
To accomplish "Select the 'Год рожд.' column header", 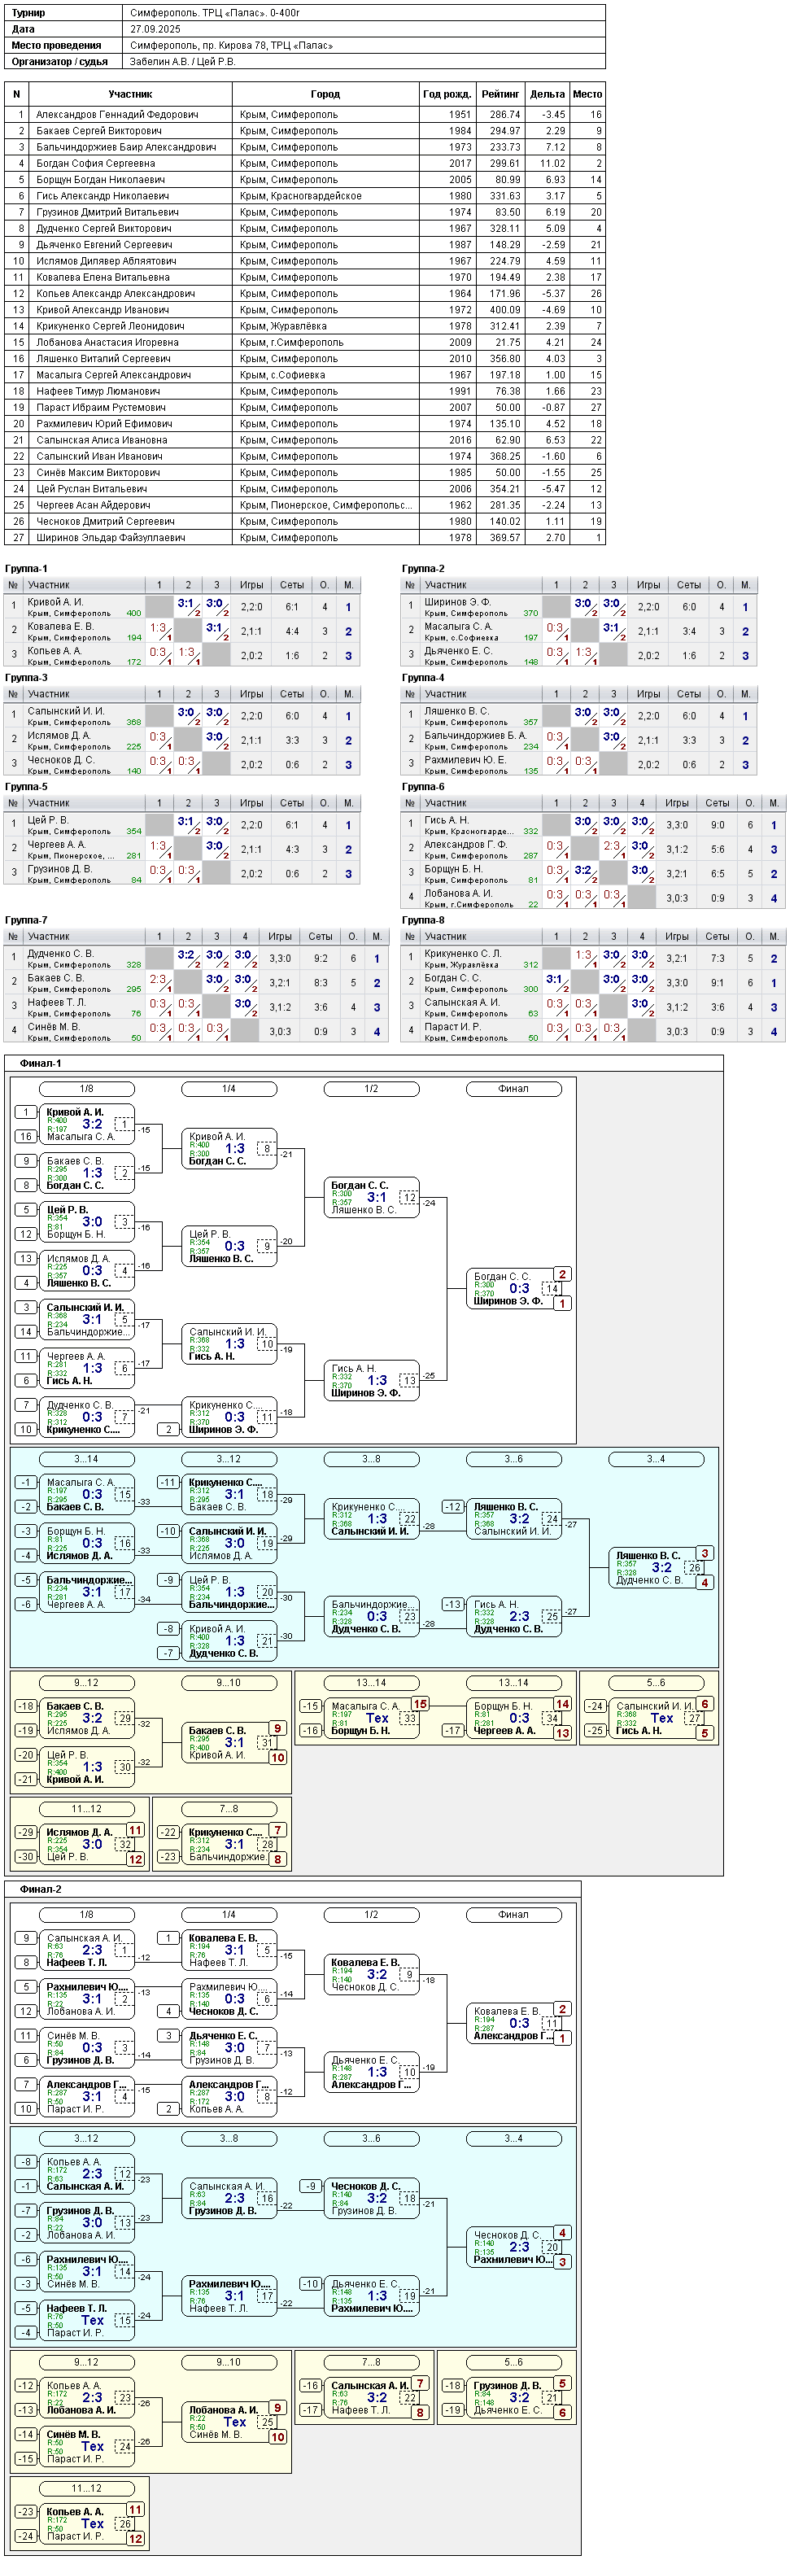I will pyautogui.click(x=446, y=94).
